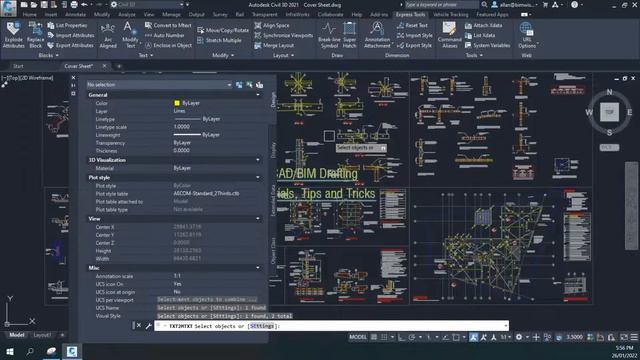The width and height of the screenshot is (640, 360).
Task: Toggle annotation objects visibility in status bar
Action: pos(473,337)
